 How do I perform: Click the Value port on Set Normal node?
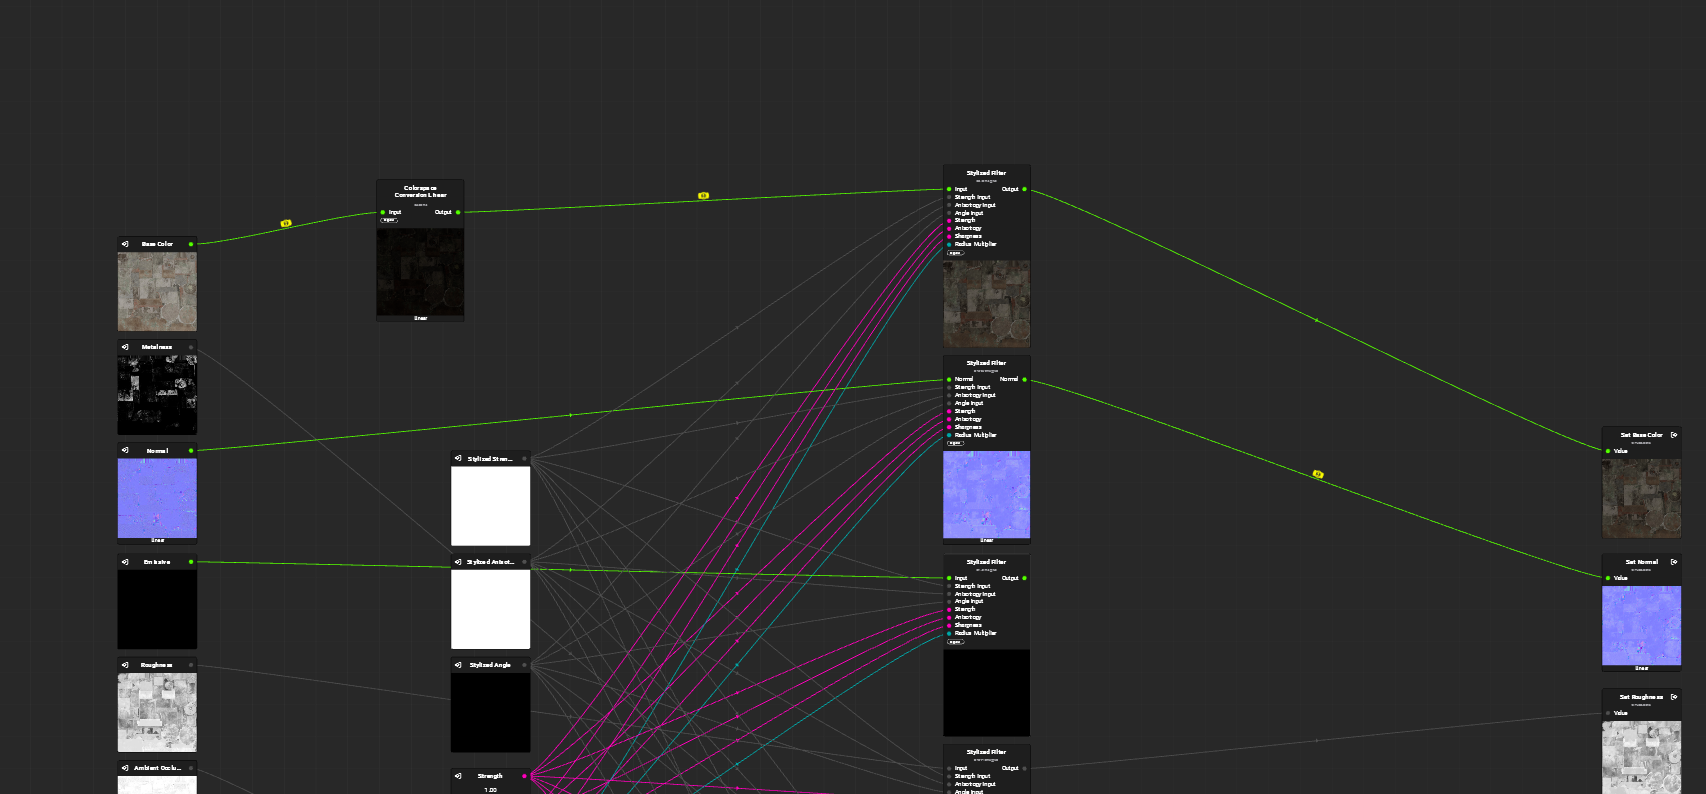(1608, 578)
